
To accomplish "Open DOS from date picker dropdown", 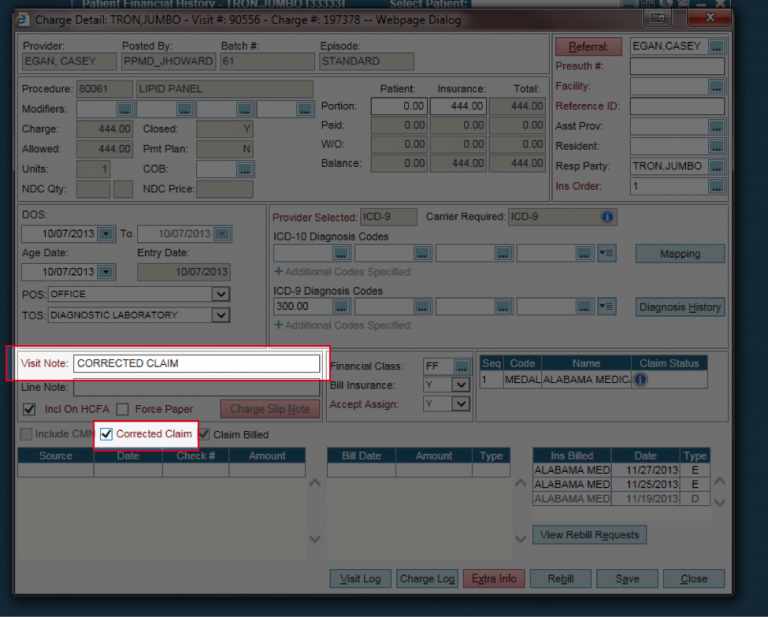I will click(x=106, y=234).
